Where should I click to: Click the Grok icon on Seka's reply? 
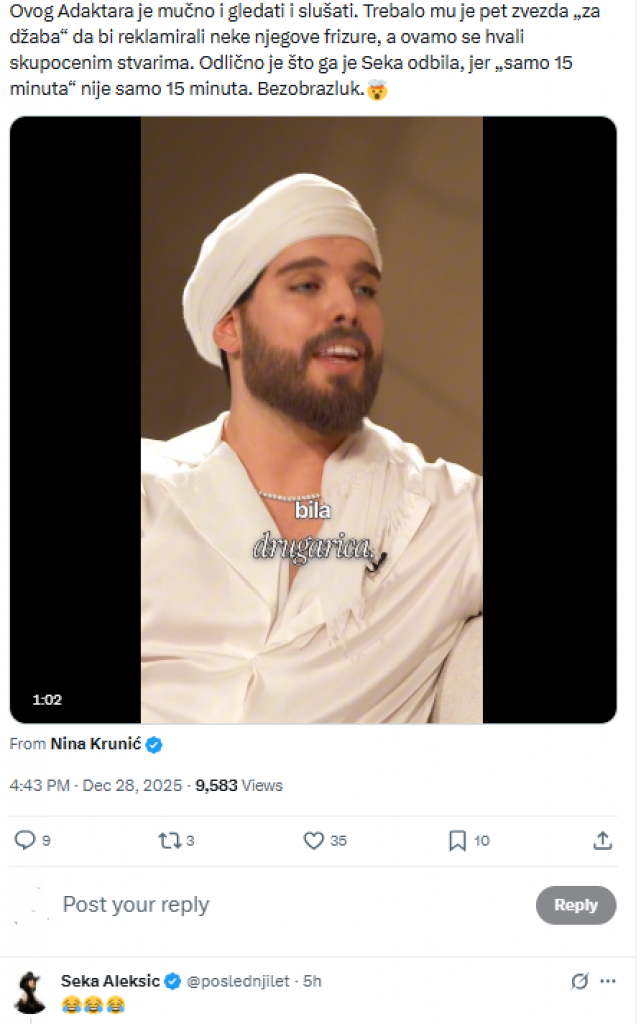(x=579, y=981)
